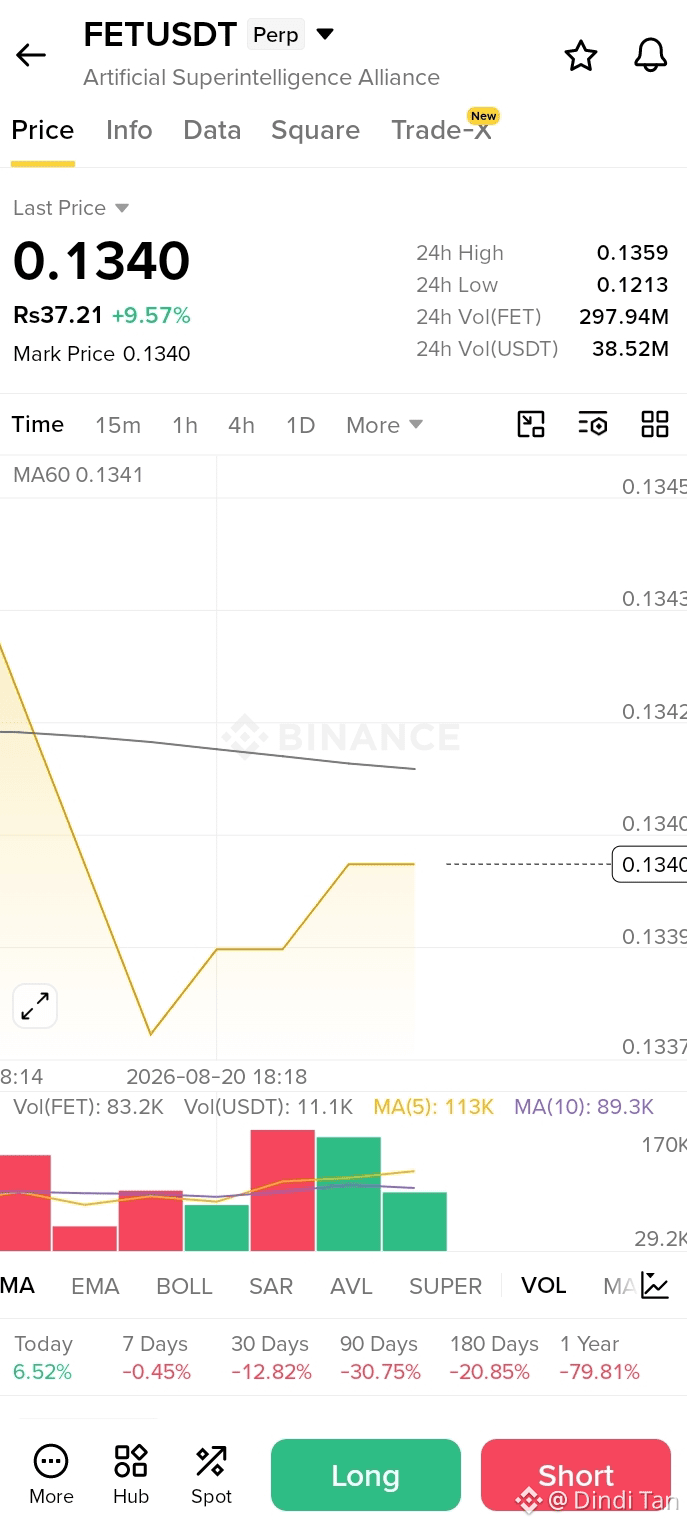Viewport: 687px width, 1526px height.
Task: Switch to the Info tab
Action: coord(129,130)
